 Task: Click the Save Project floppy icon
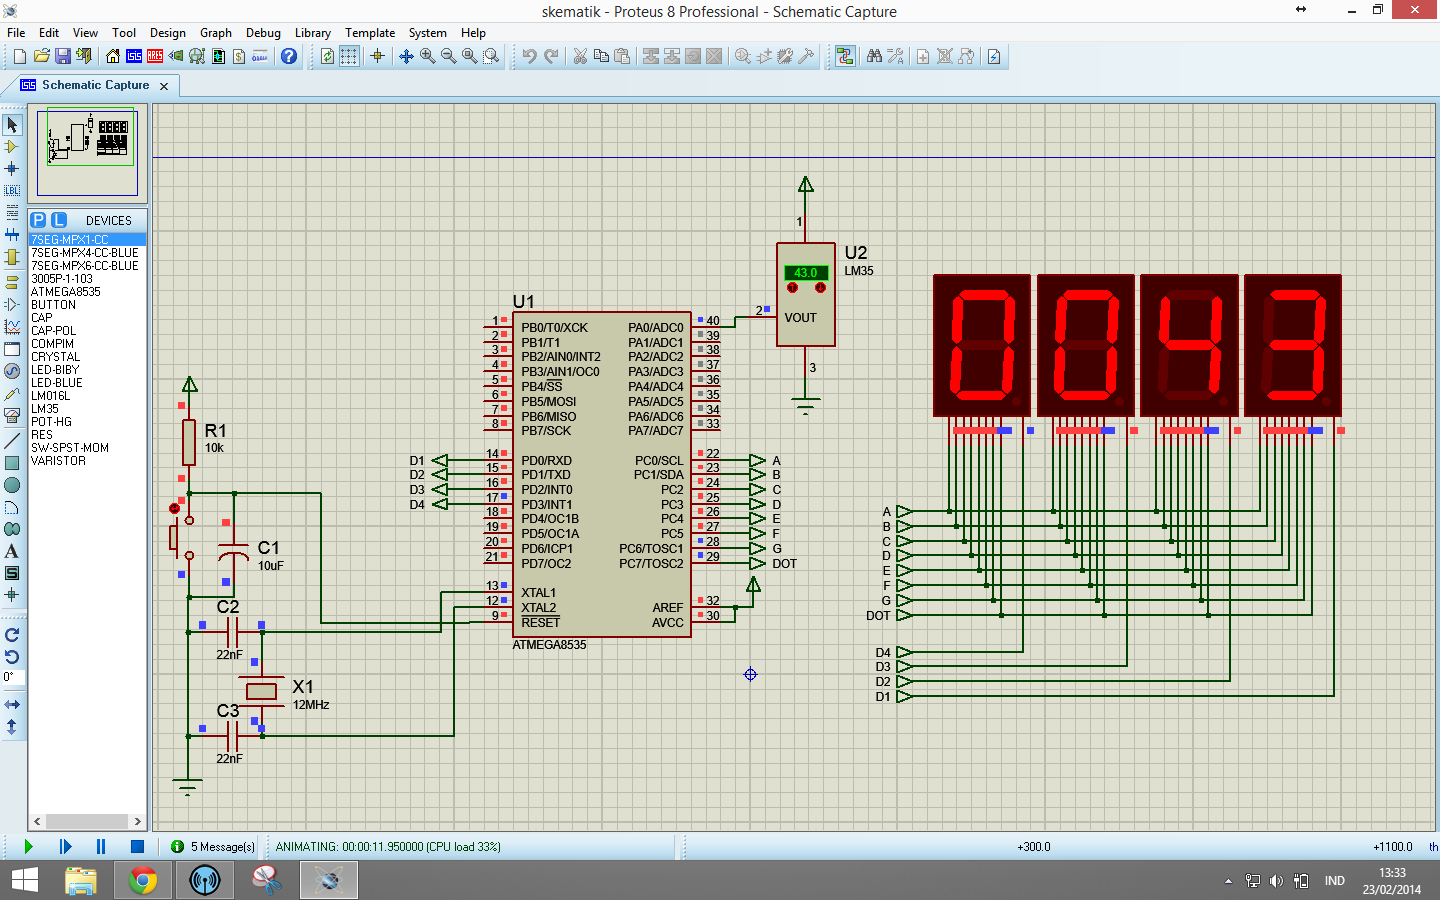pyautogui.click(x=62, y=56)
